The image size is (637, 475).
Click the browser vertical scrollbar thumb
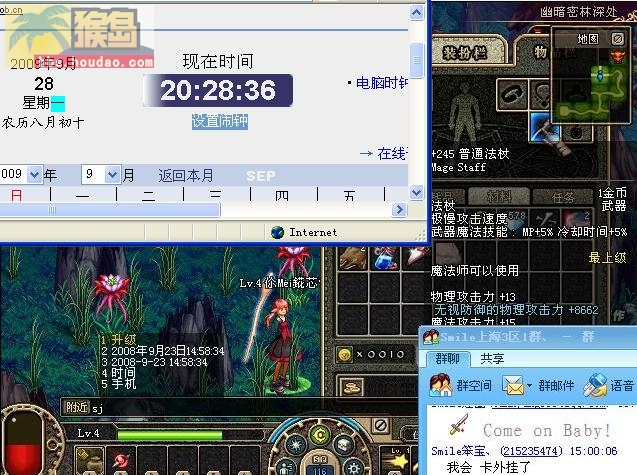pyautogui.click(x=416, y=60)
